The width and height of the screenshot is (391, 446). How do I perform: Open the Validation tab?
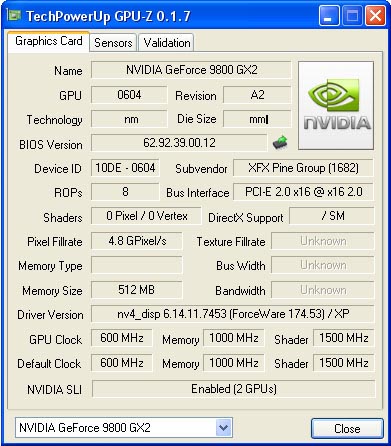166,43
